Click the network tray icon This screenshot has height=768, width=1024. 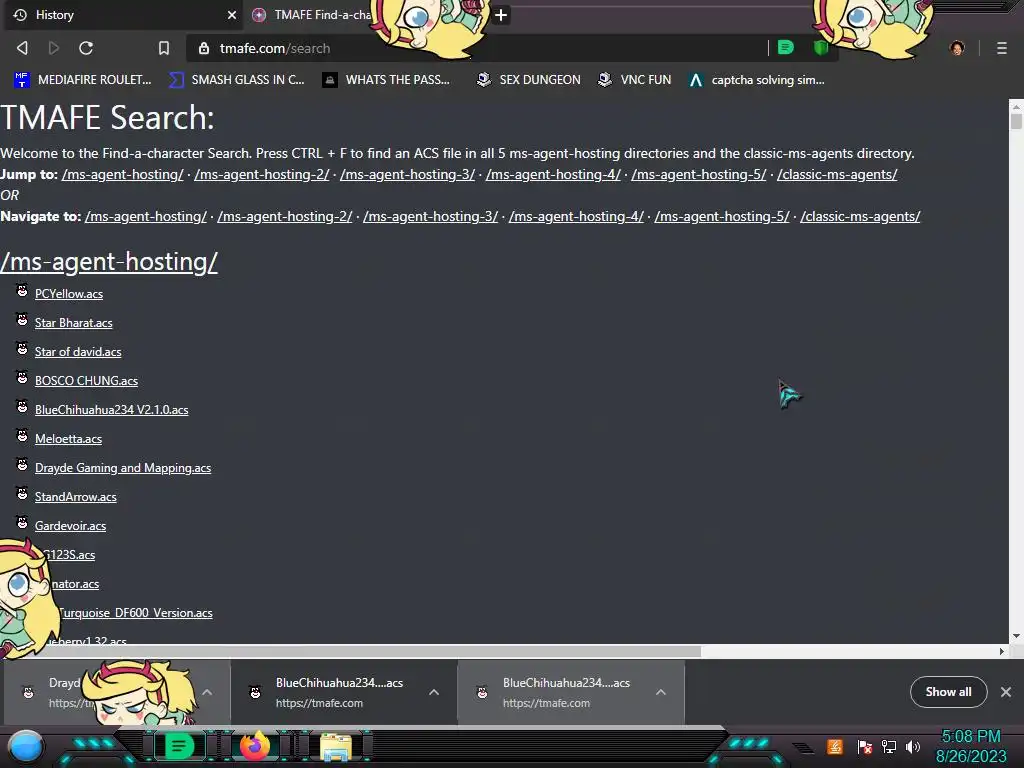click(x=889, y=746)
